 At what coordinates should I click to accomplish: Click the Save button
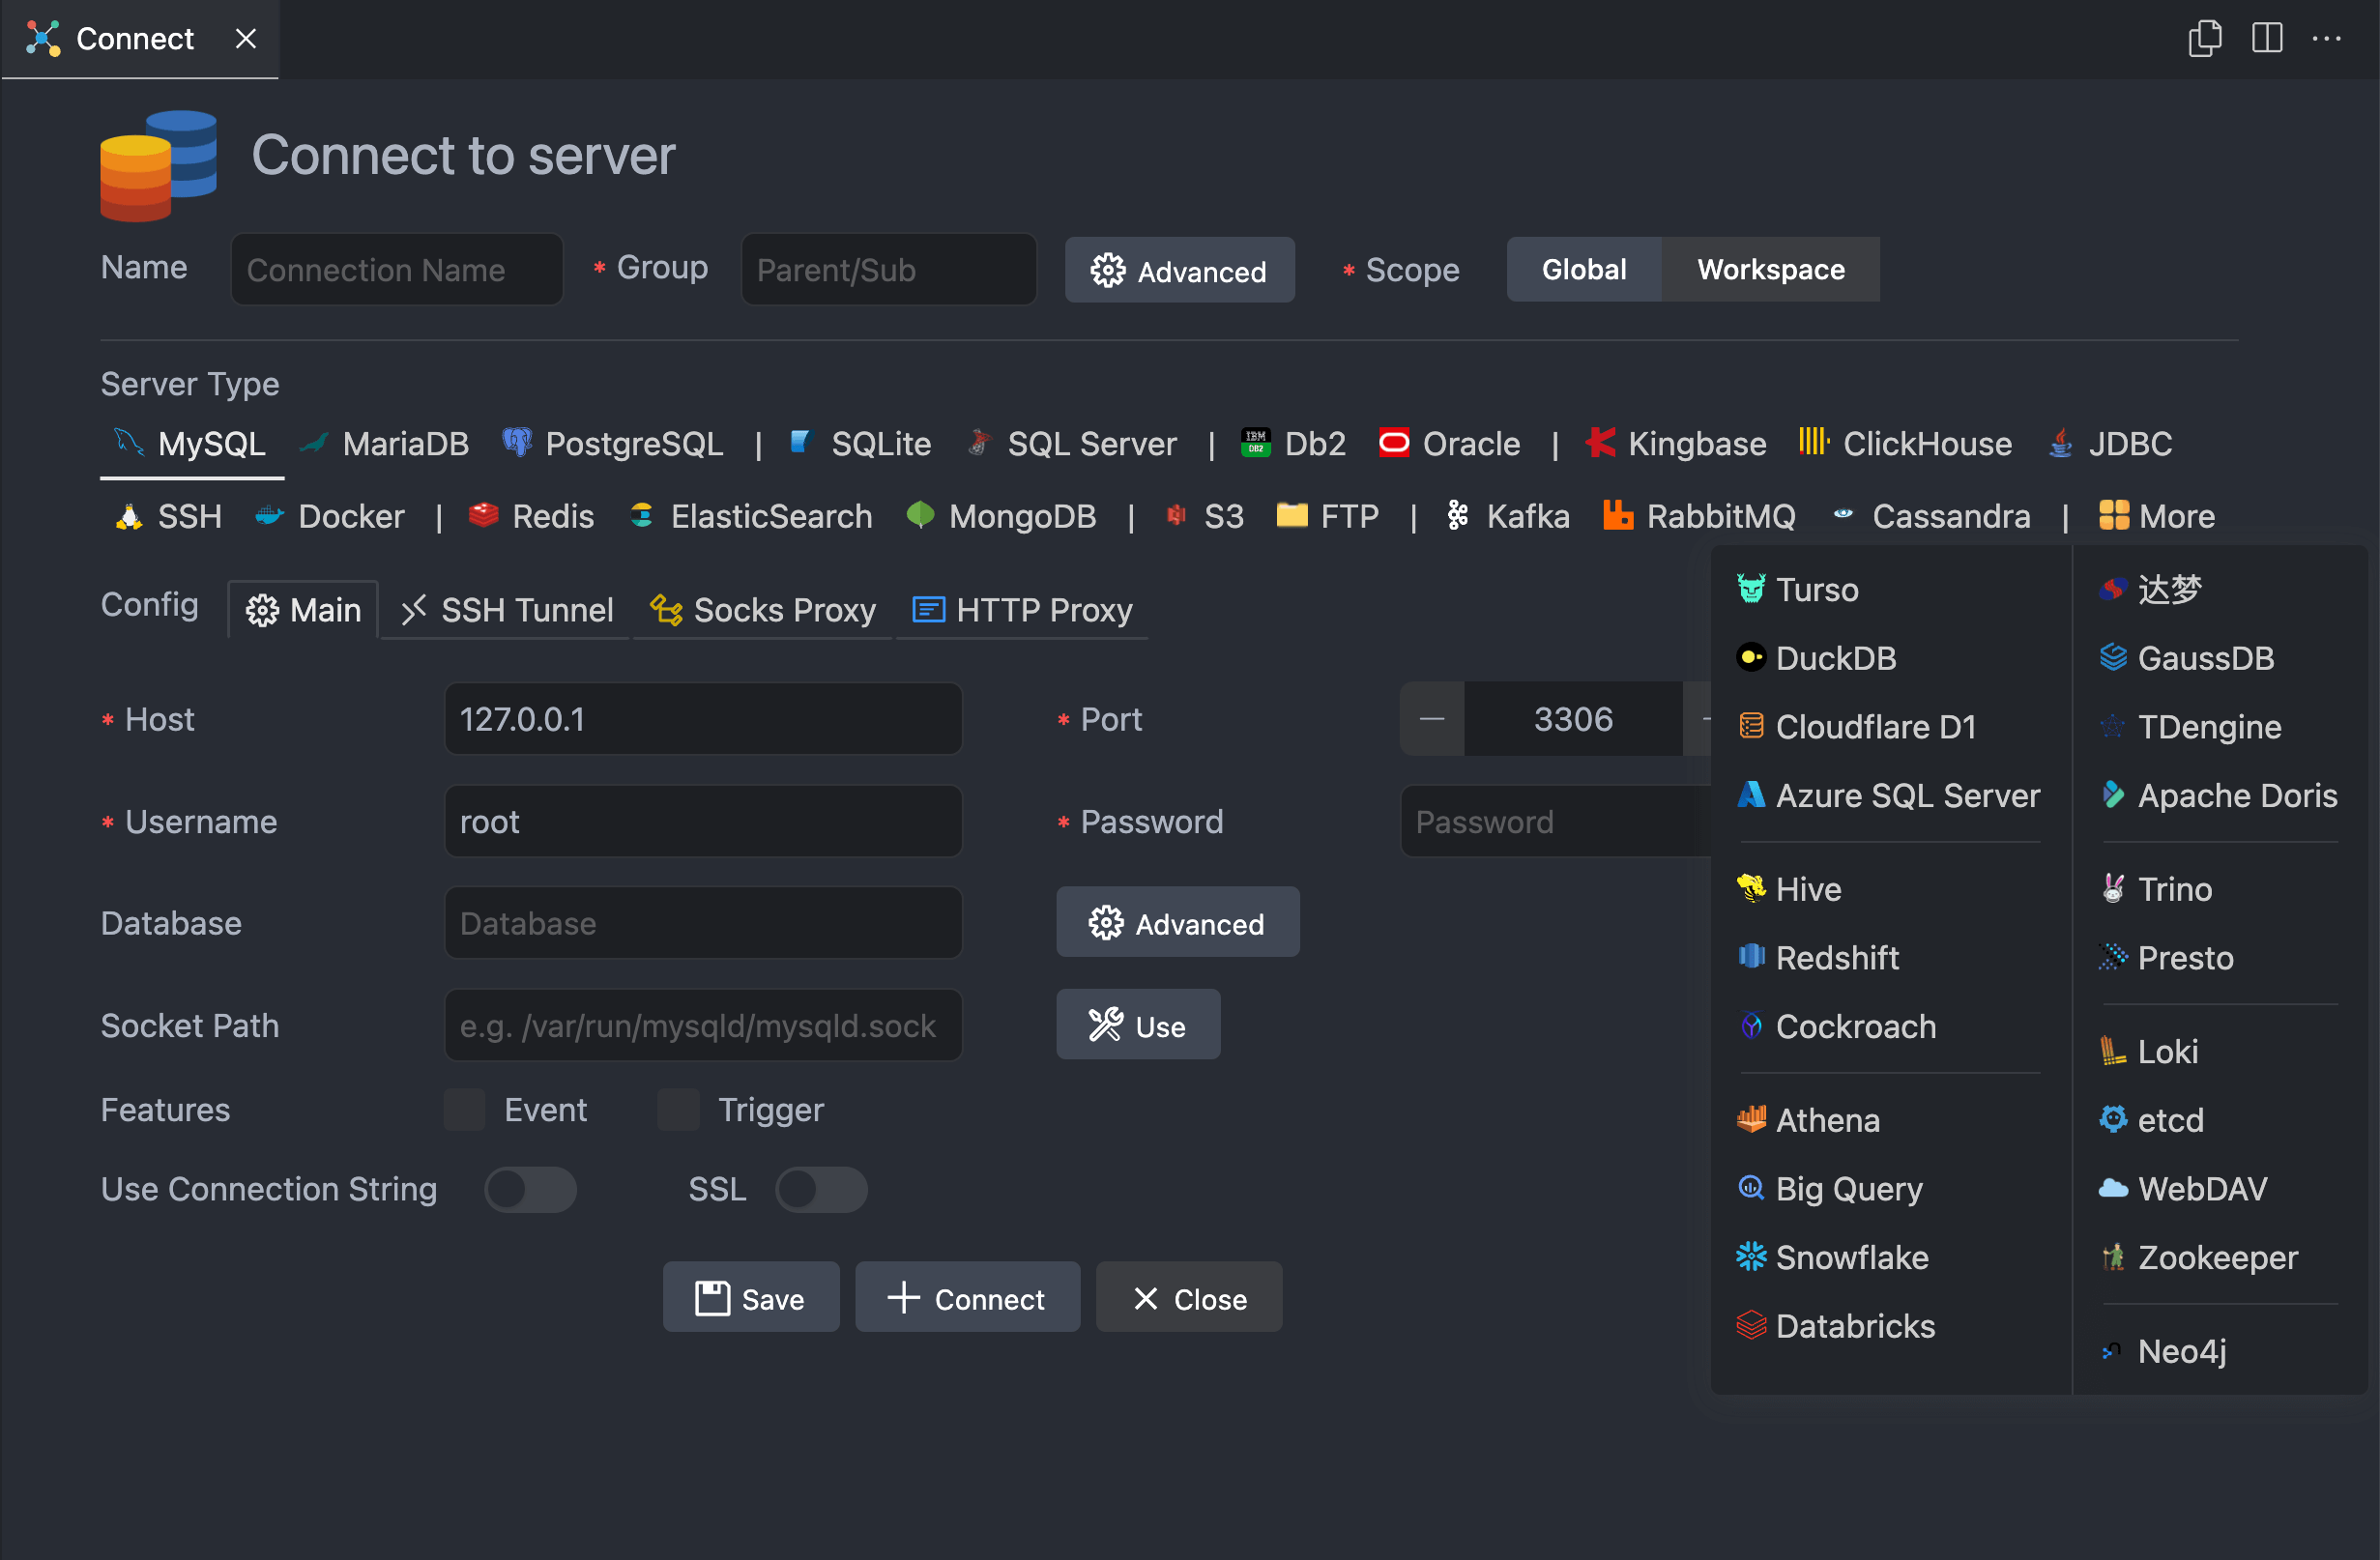click(x=751, y=1299)
